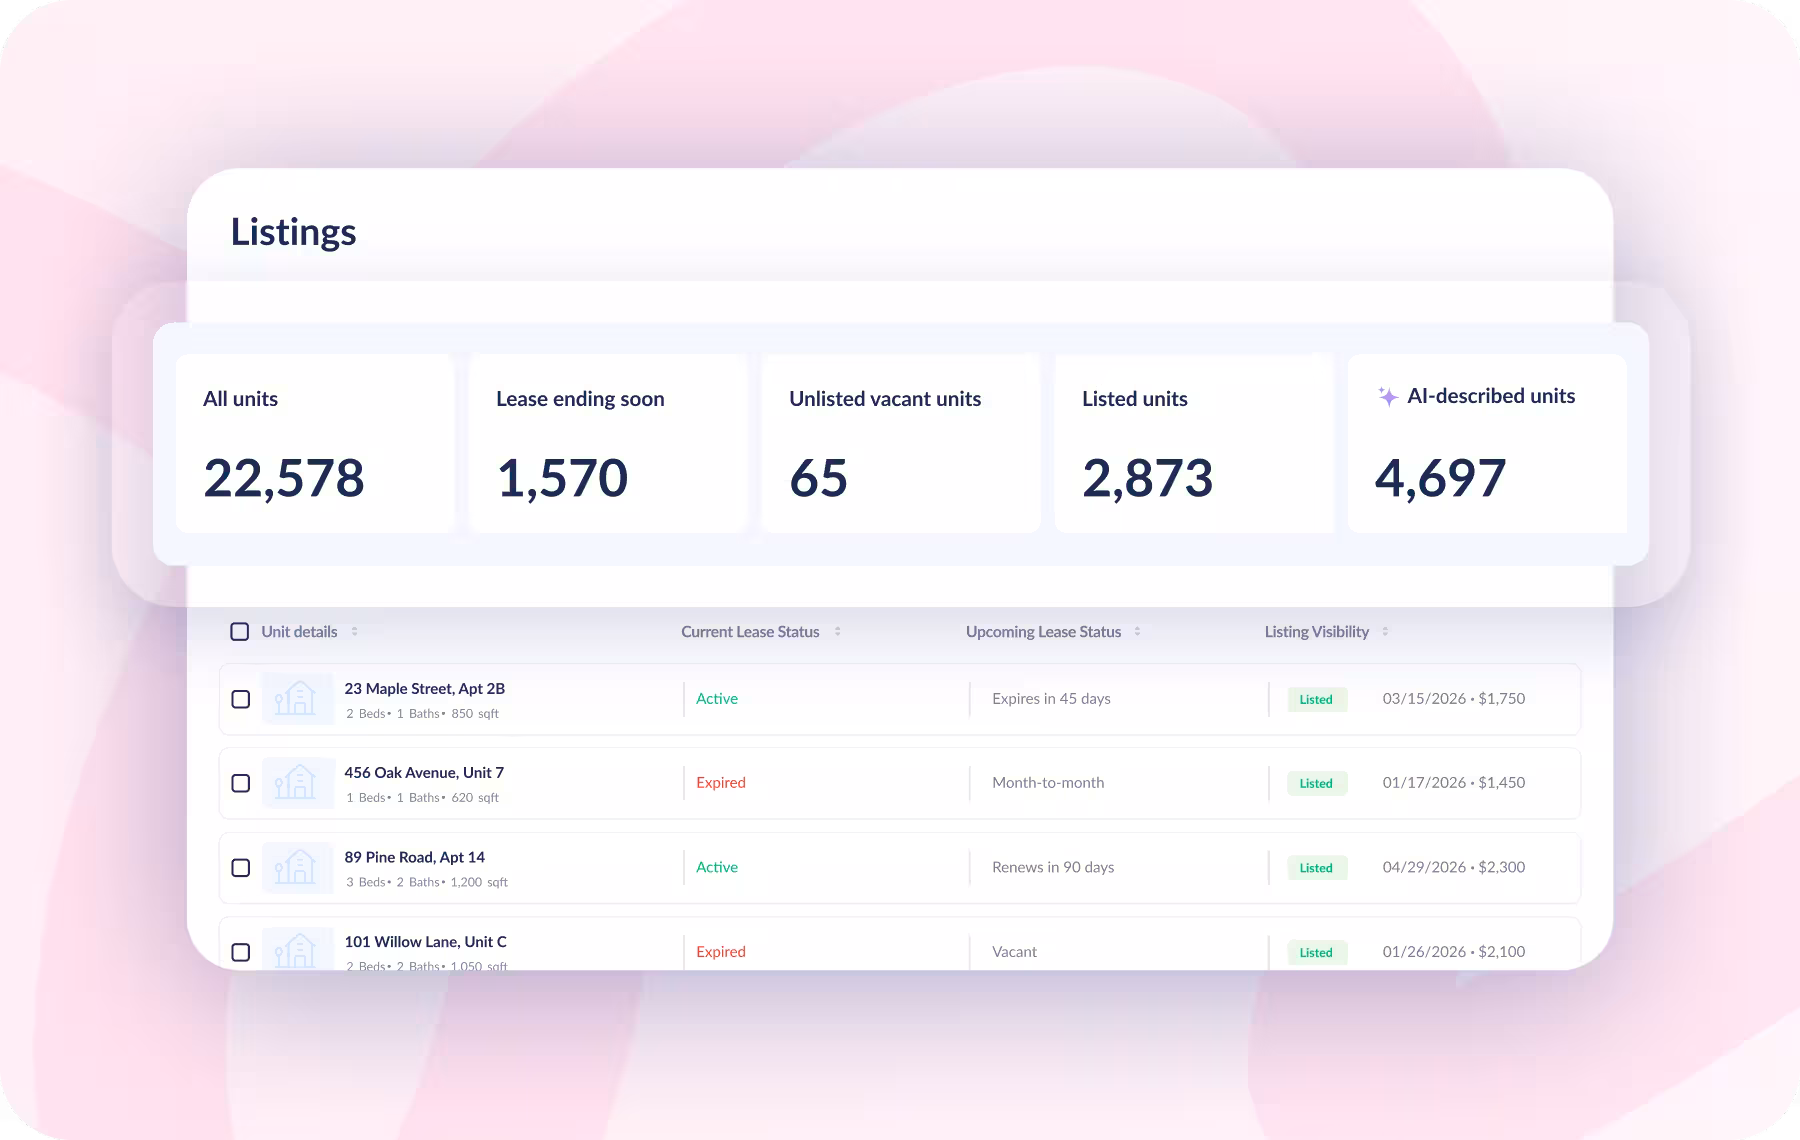This screenshot has height=1140, width=1800.
Task: Sort by Upcoming Lease Status column arrows
Action: coord(1137,631)
